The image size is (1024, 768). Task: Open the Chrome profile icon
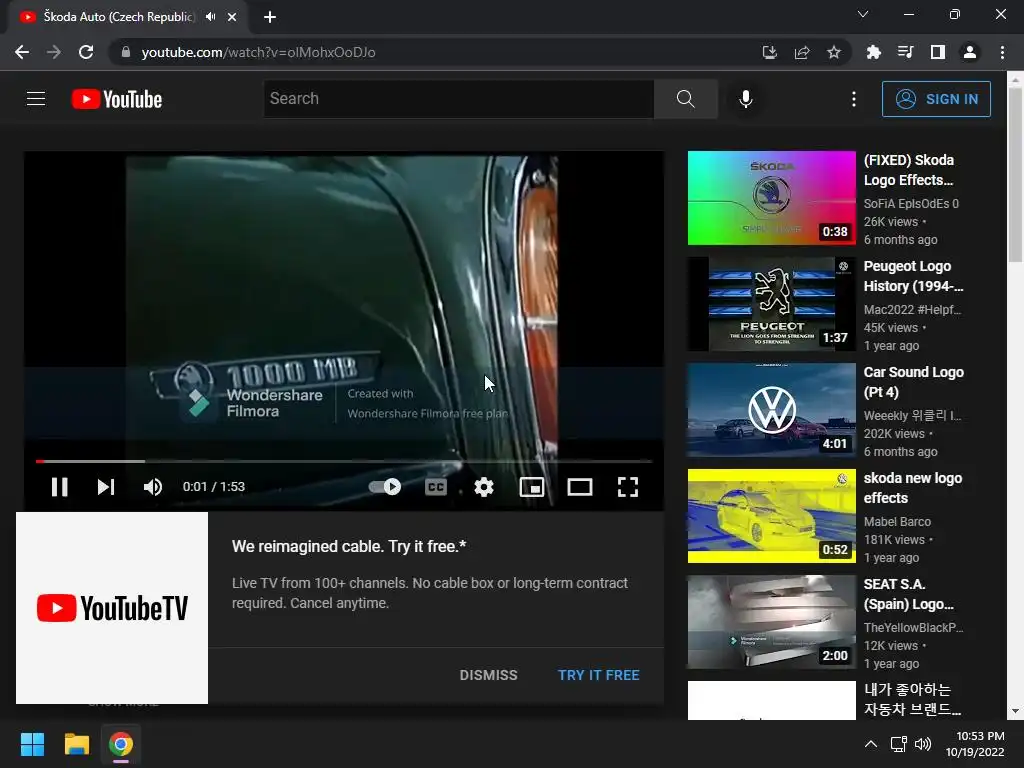[x=970, y=52]
